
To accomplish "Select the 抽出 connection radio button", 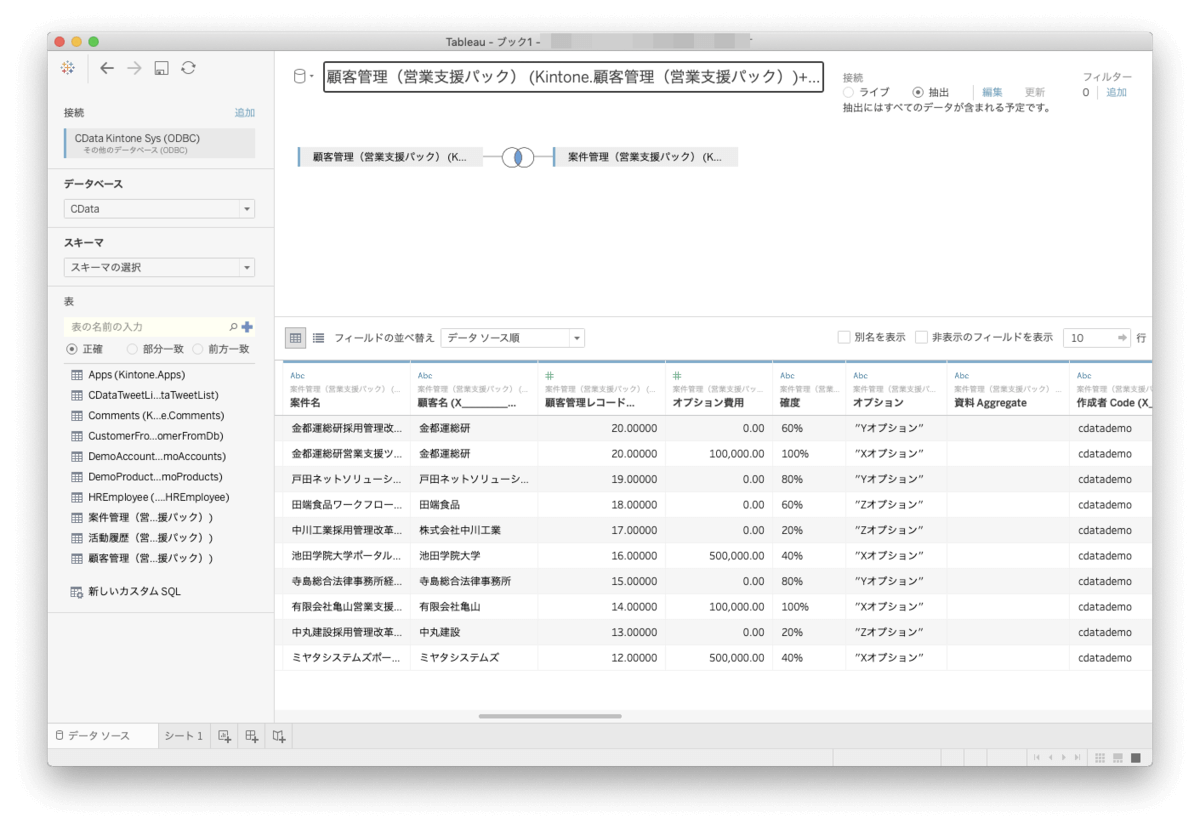I will 918,92.
